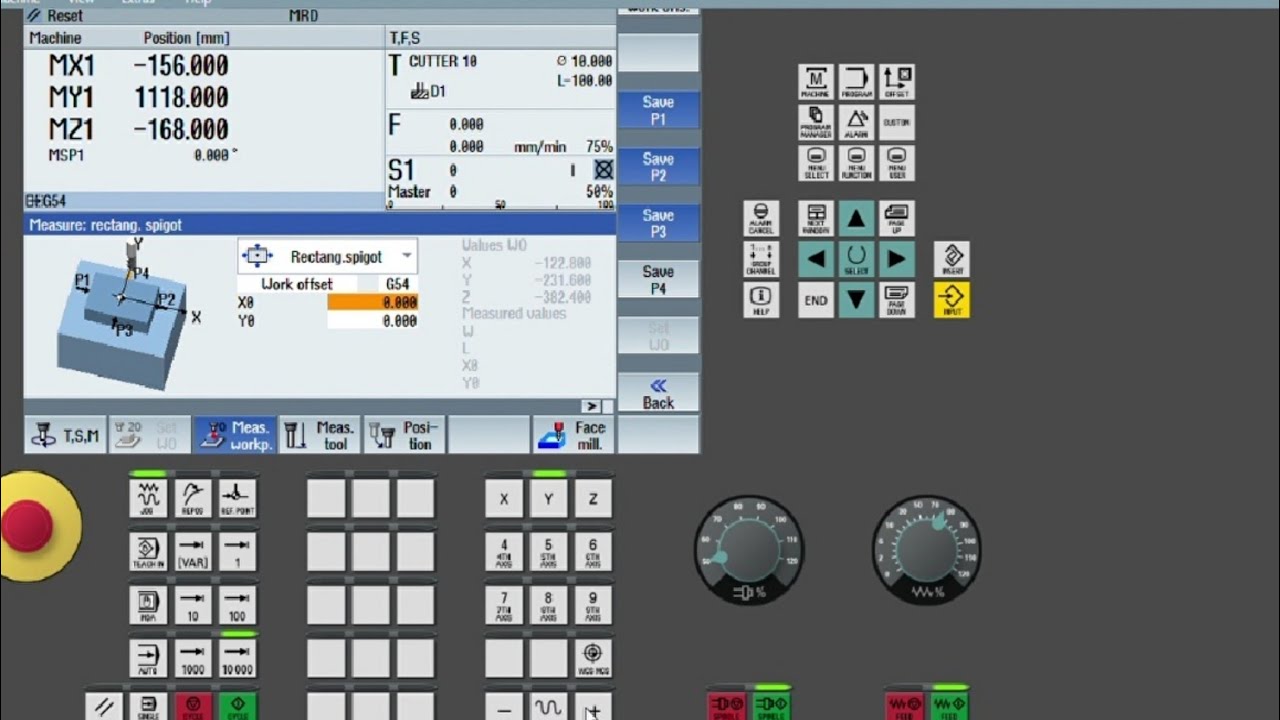Hit the MENU USER key

[897, 163]
